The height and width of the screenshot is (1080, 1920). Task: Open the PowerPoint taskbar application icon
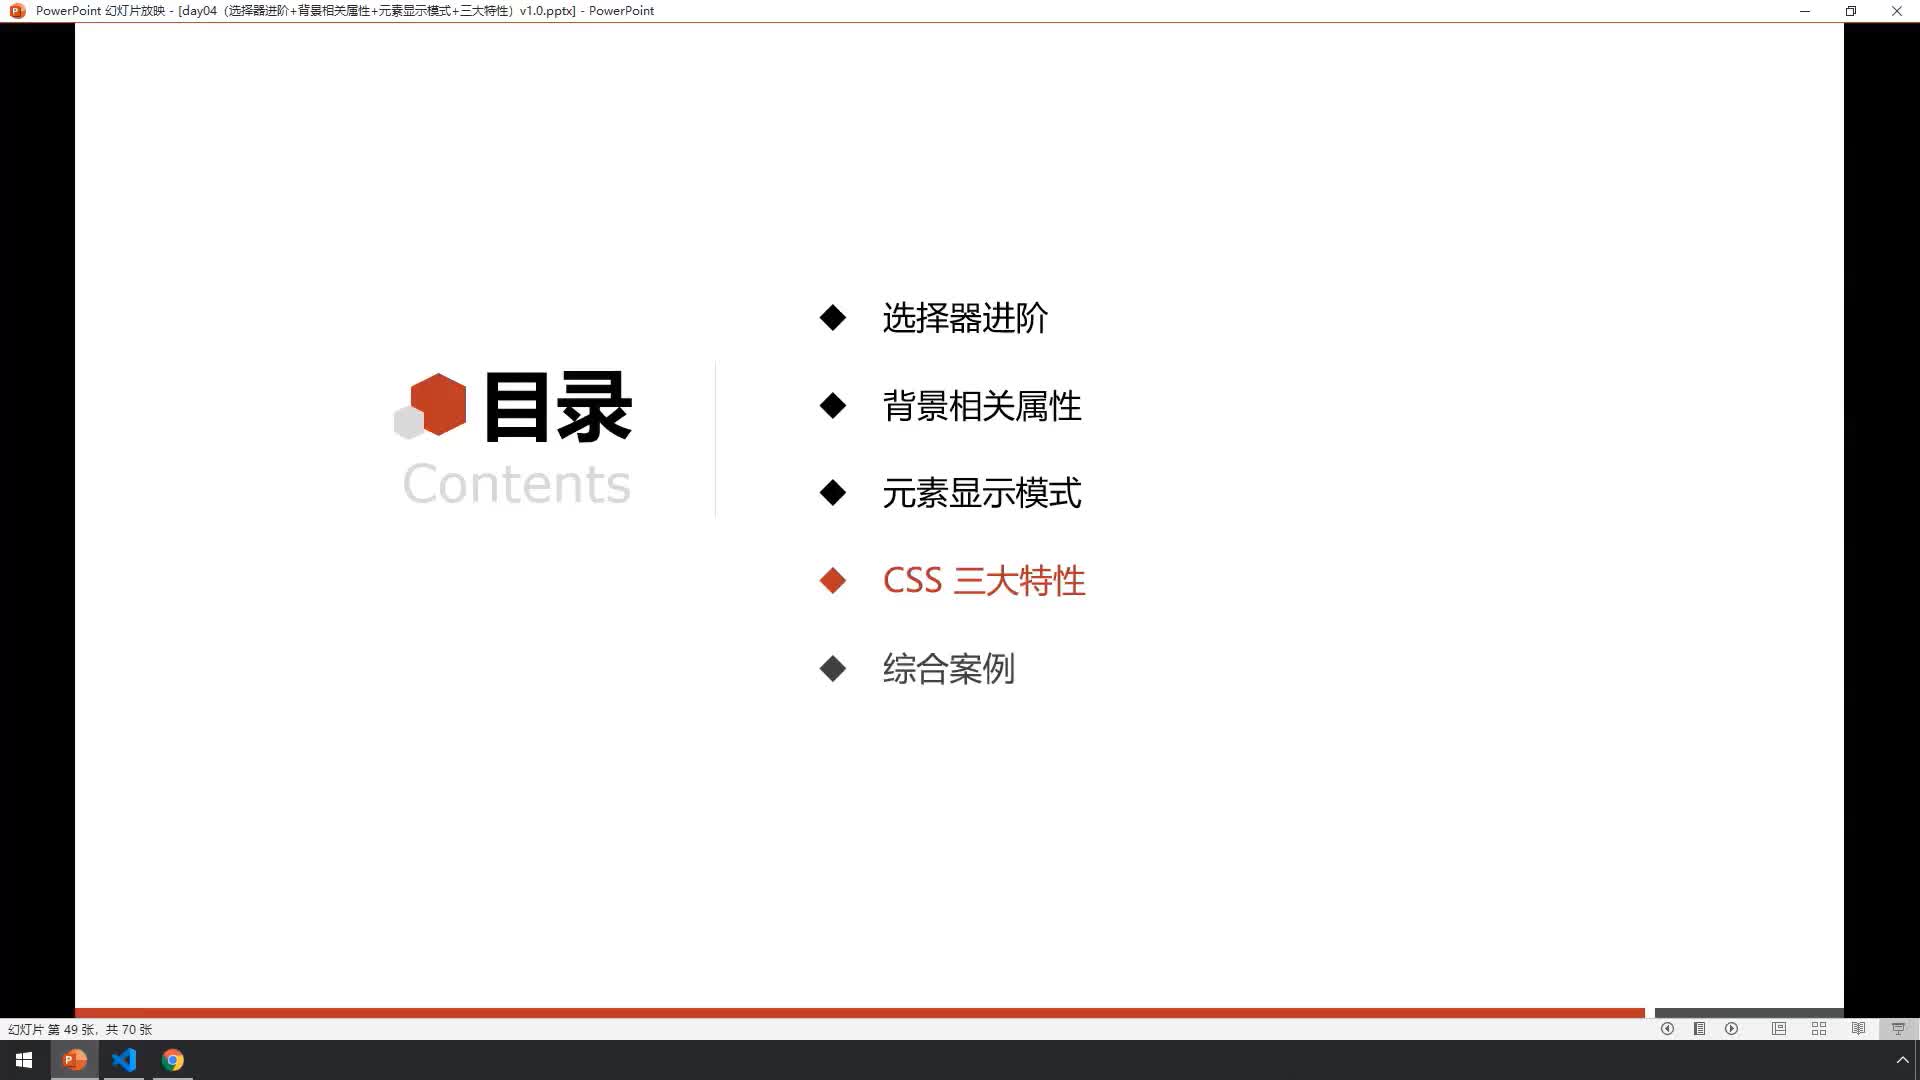pos(74,1060)
